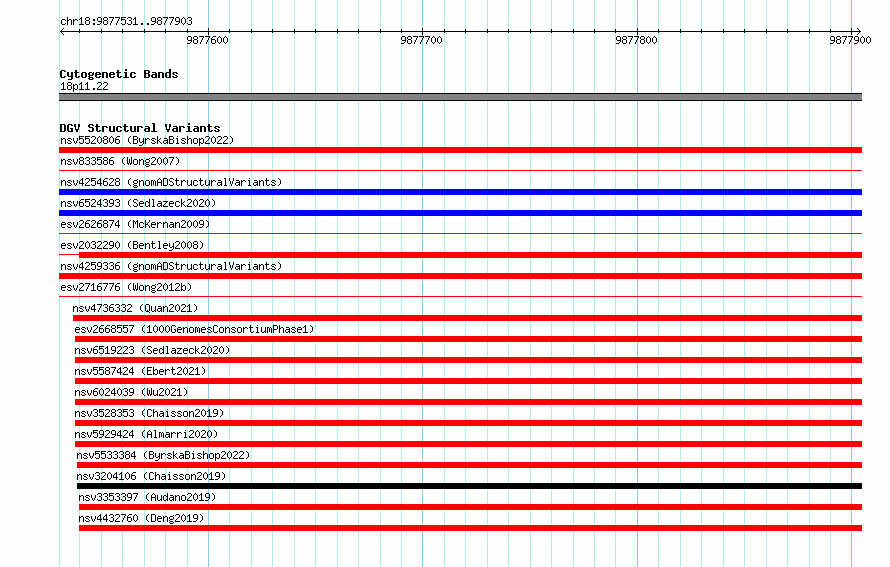Click esv2668557 (1000GenomesConsortiumPhase1) label
The image size is (890, 567).
[194, 329]
